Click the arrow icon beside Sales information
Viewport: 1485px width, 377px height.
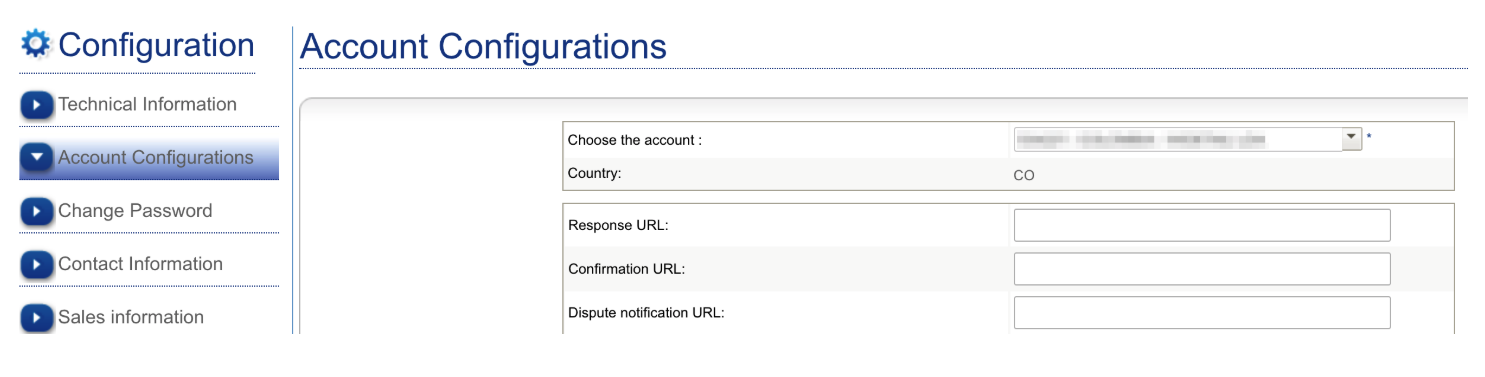click(x=36, y=318)
